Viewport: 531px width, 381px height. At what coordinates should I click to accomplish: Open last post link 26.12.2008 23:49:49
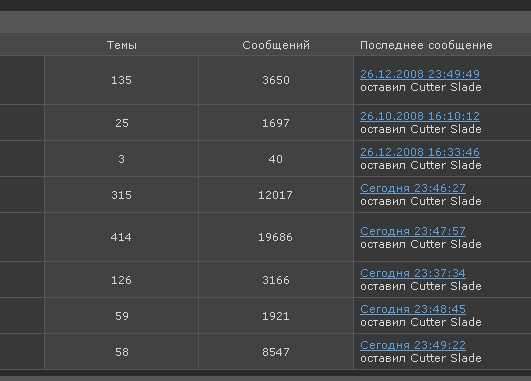click(x=420, y=74)
